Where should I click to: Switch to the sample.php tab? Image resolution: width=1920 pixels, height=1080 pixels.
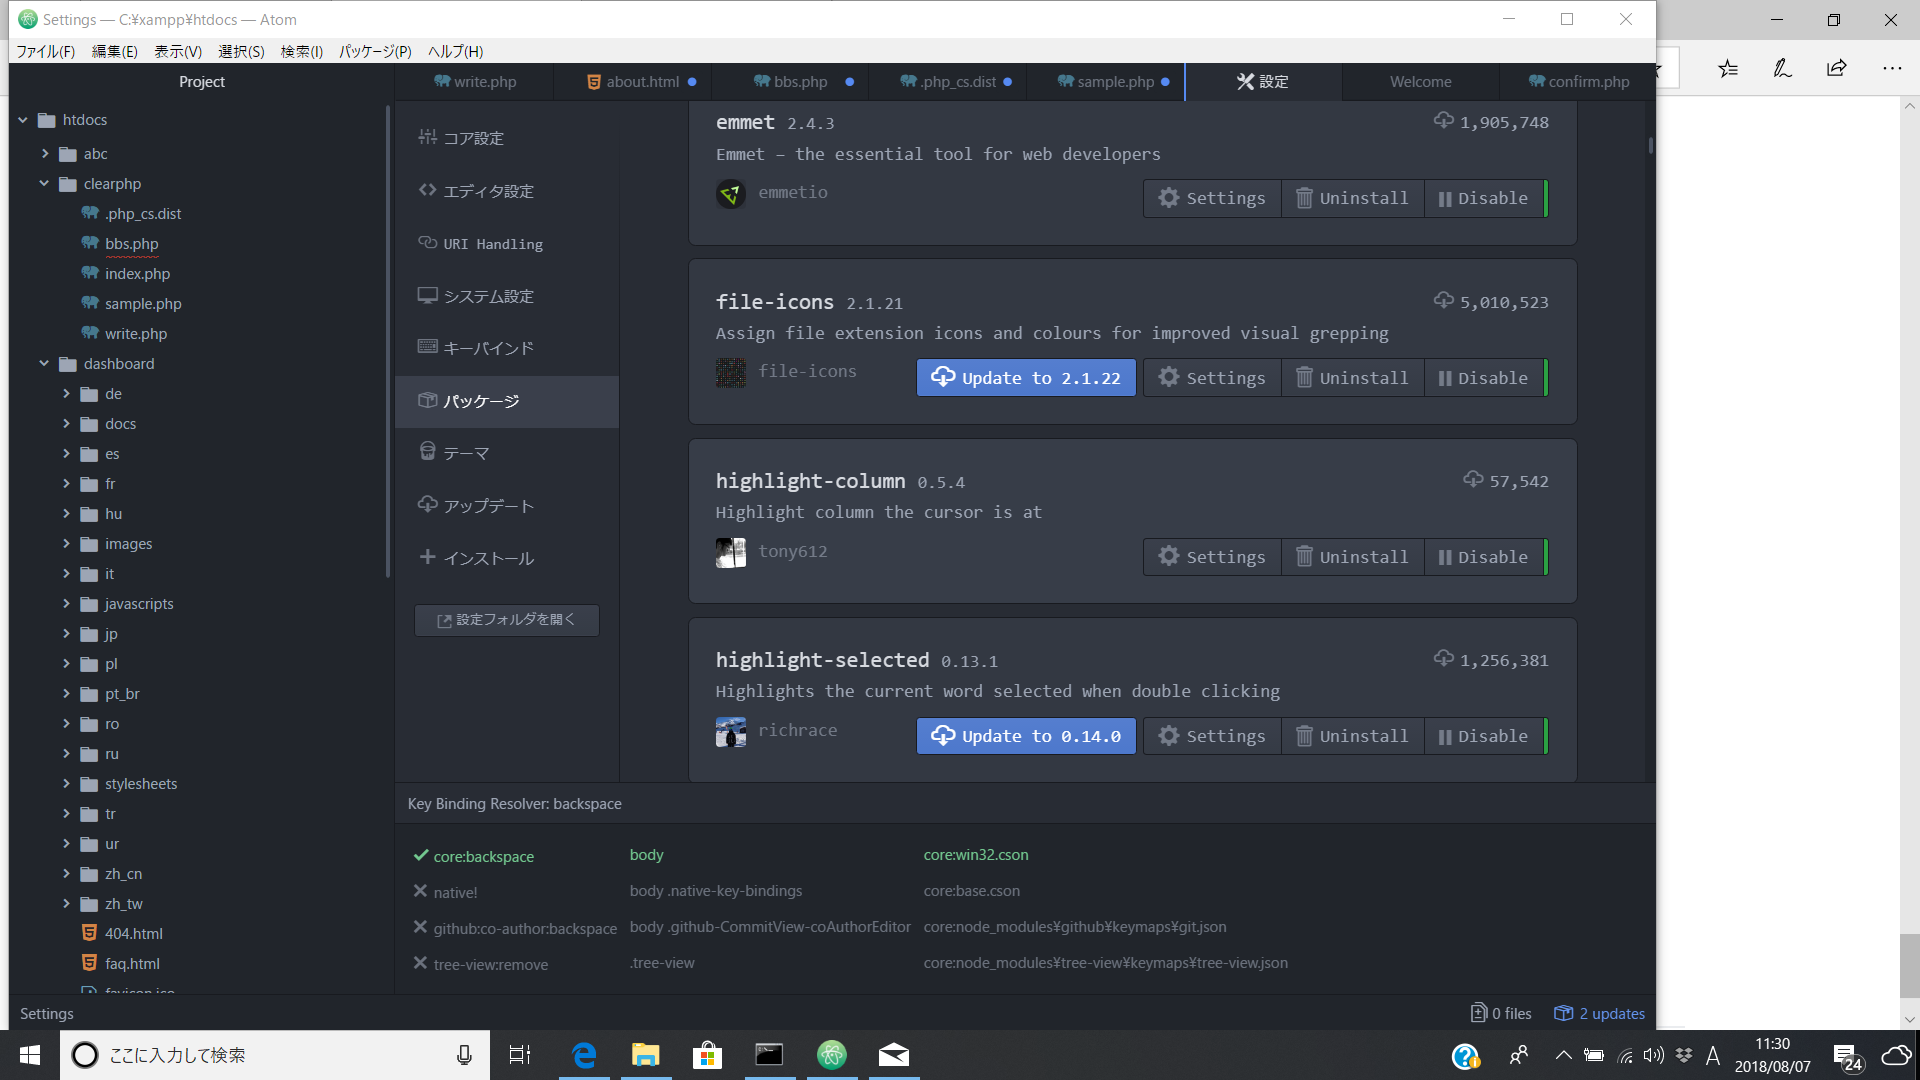coord(1113,81)
